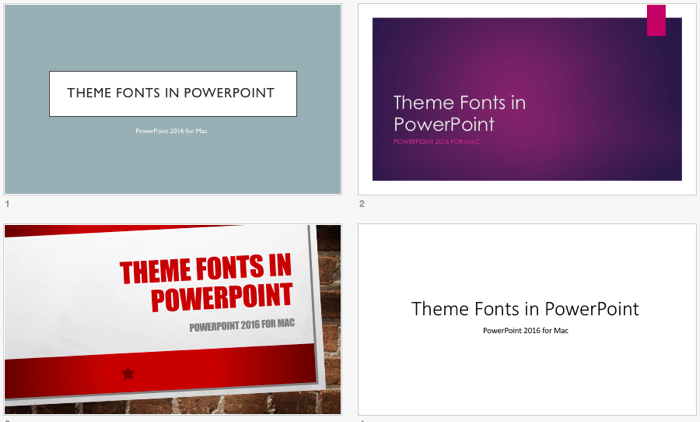Click the black 'Theme Fonts in PowerPoint' title on the white slide
This screenshot has height=422, width=700.
[x=525, y=309]
